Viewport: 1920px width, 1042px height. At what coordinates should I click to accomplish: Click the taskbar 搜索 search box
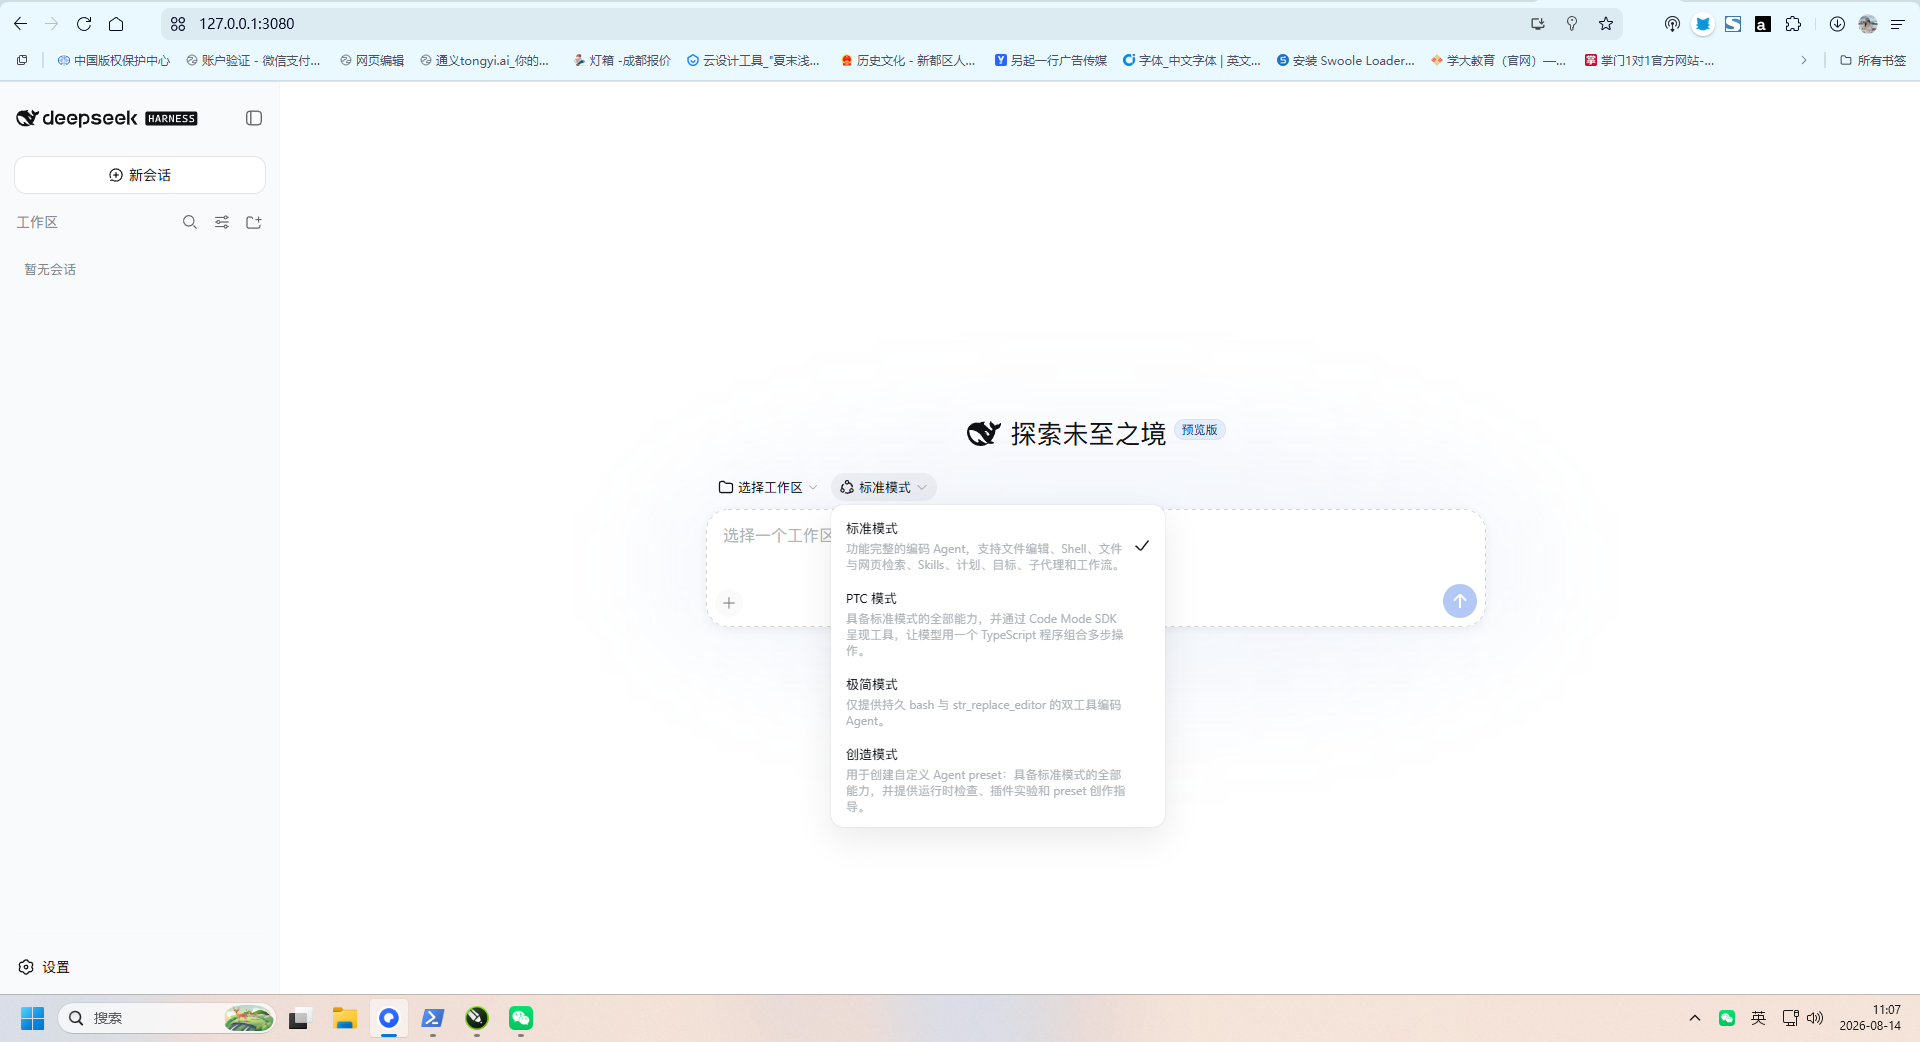click(x=166, y=1018)
